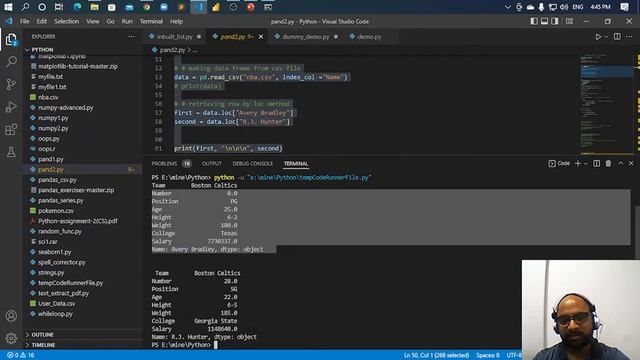Open the Search view in the activity bar

11,62
